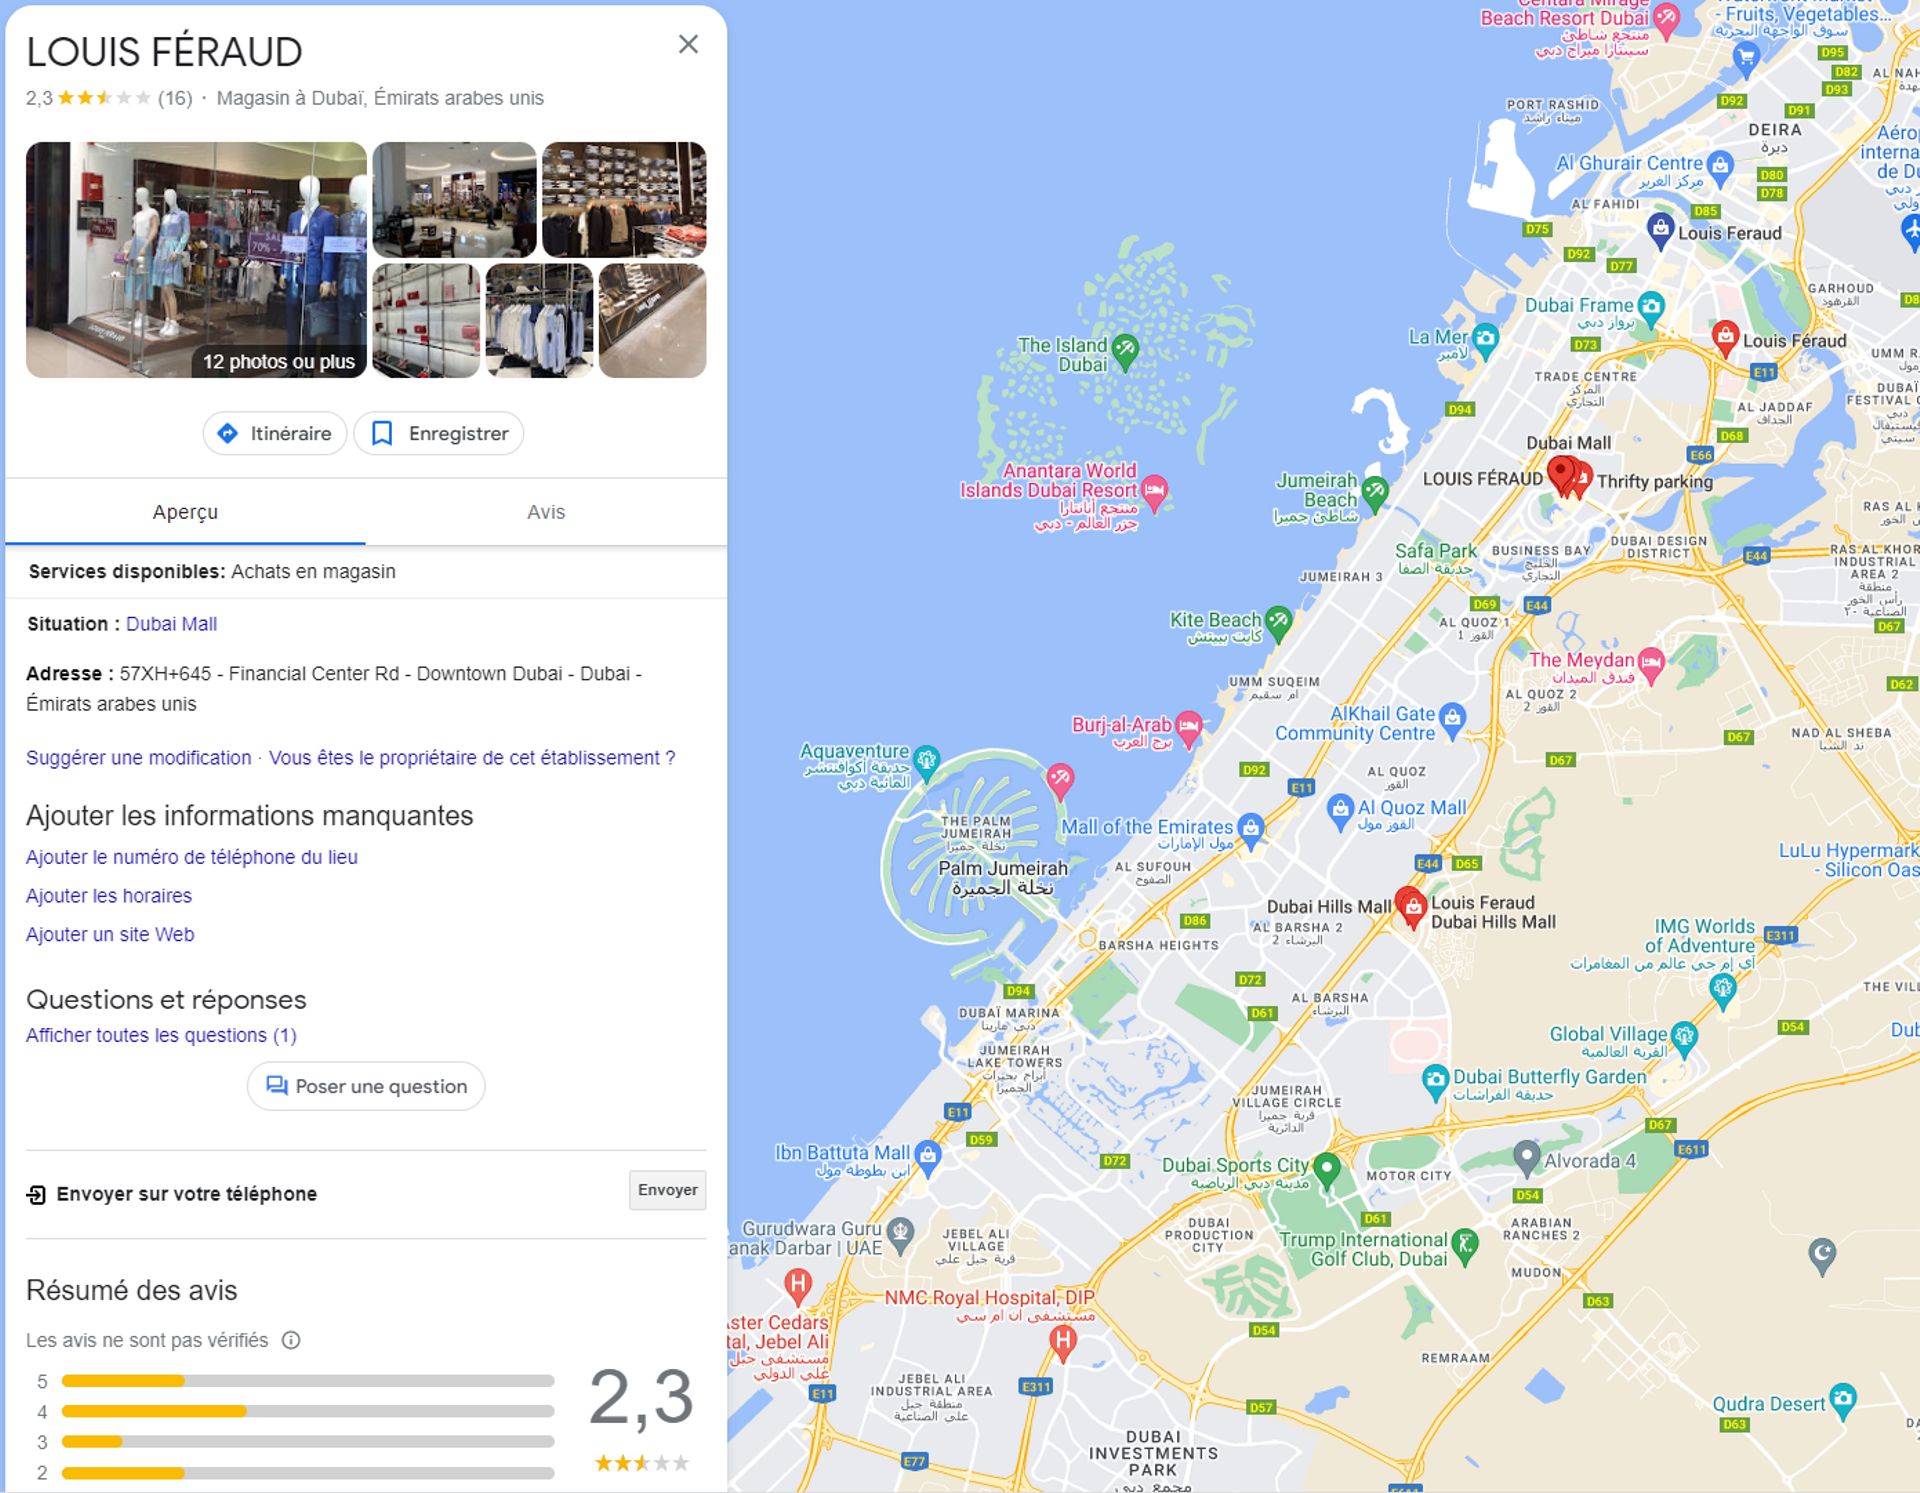The image size is (1920, 1493).
Task: Select the Aperçu tab
Action: click(185, 512)
